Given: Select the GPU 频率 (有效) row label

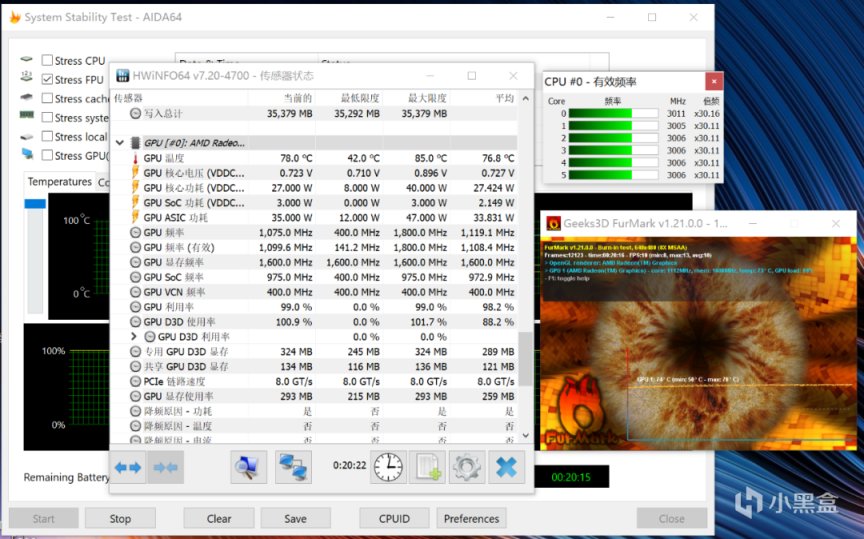Looking at the screenshot, I should point(179,247).
